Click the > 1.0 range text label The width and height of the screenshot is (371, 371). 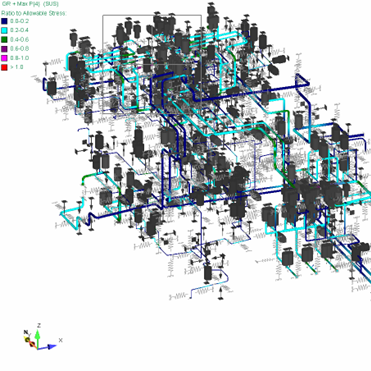tap(17, 67)
